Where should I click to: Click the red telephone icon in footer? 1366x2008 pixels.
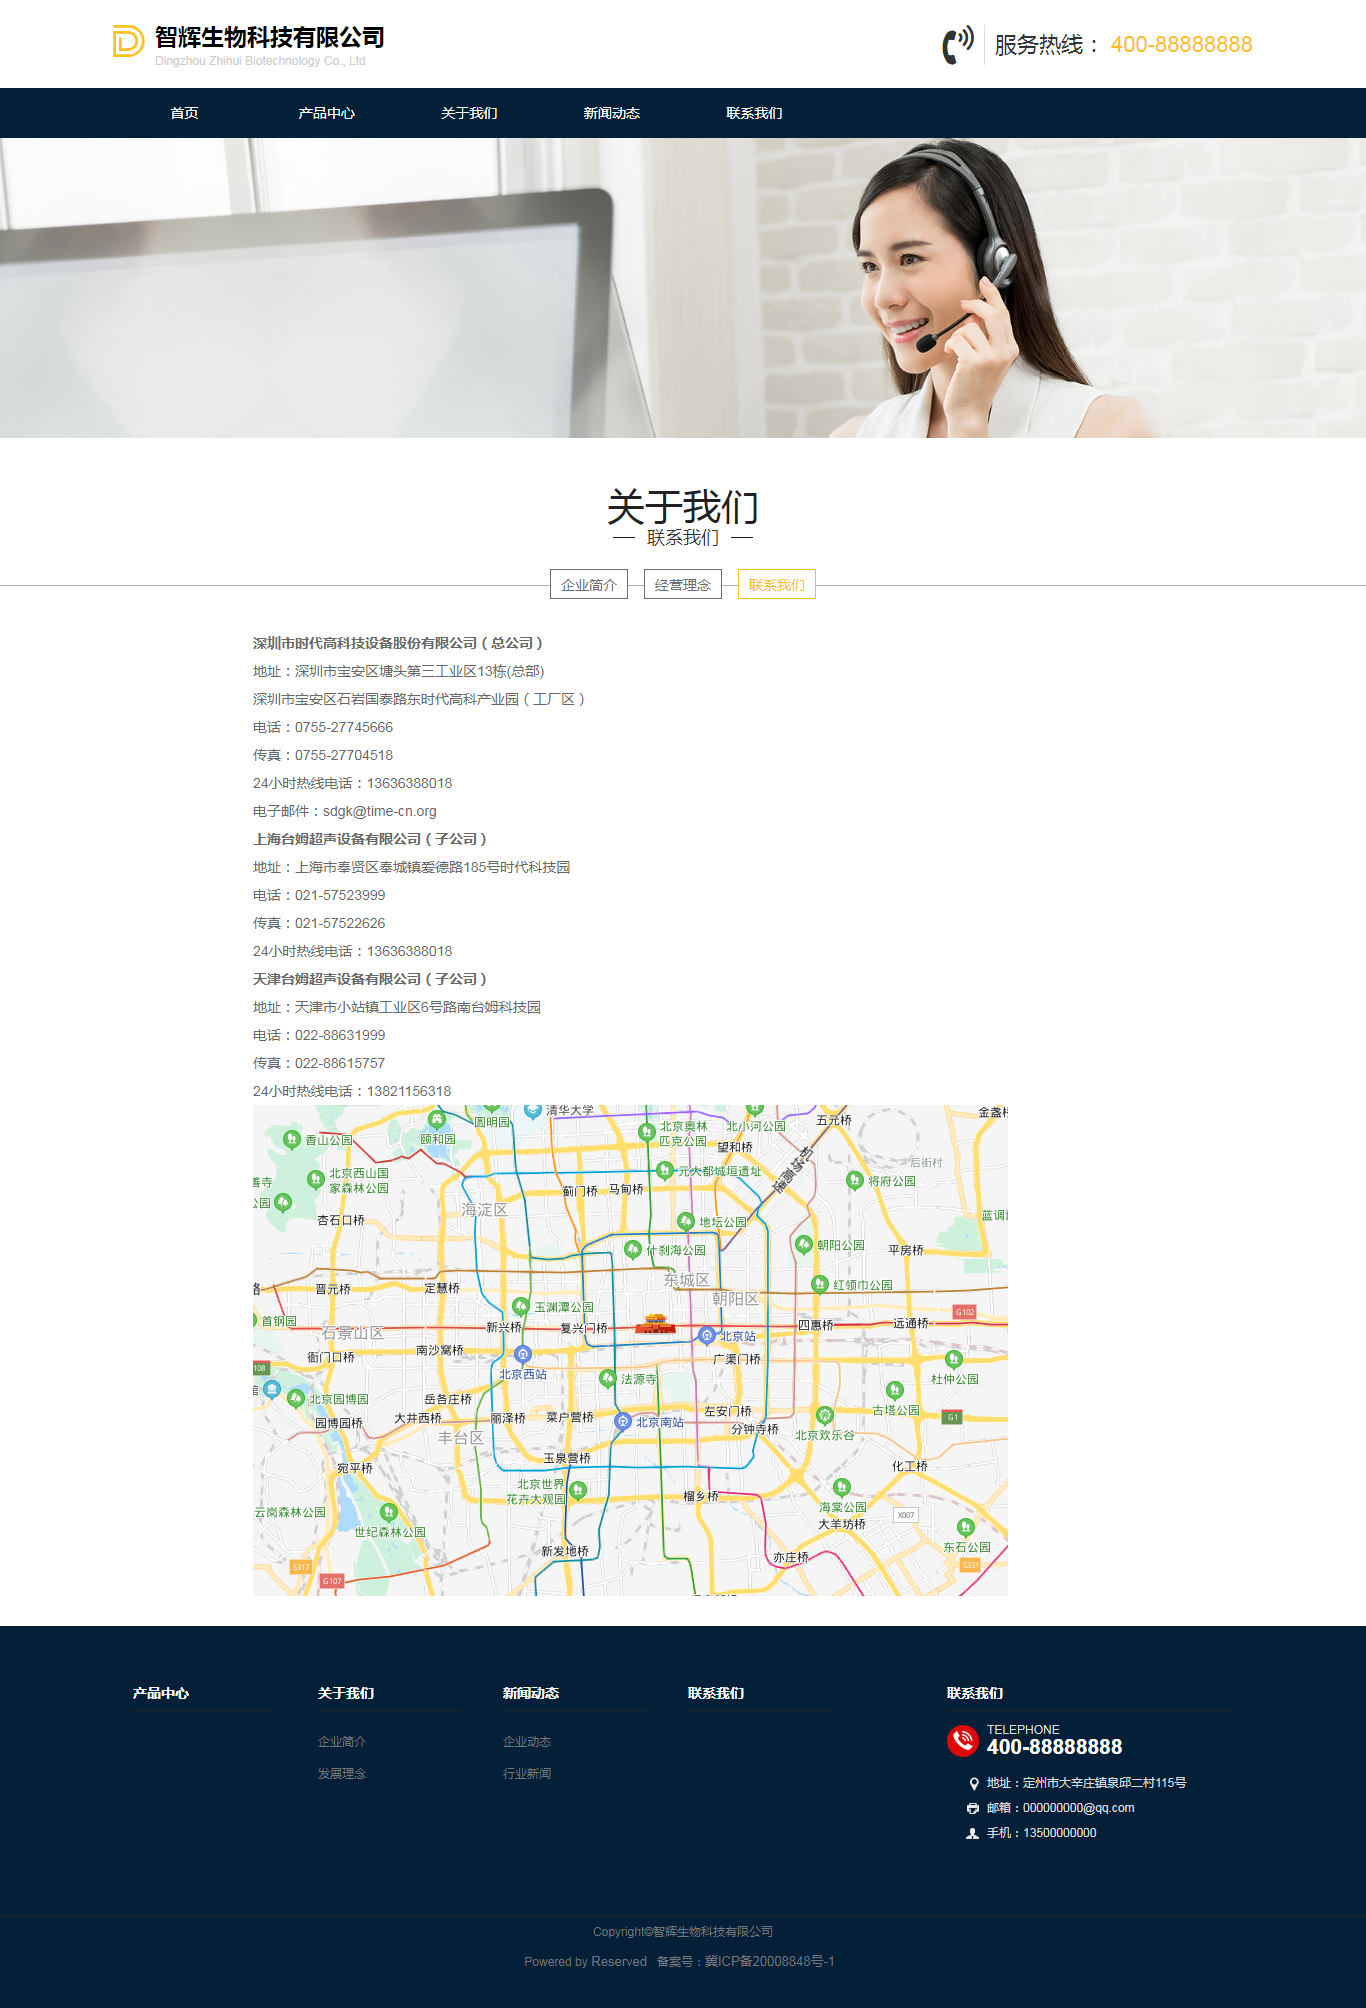click(962, 1741)
